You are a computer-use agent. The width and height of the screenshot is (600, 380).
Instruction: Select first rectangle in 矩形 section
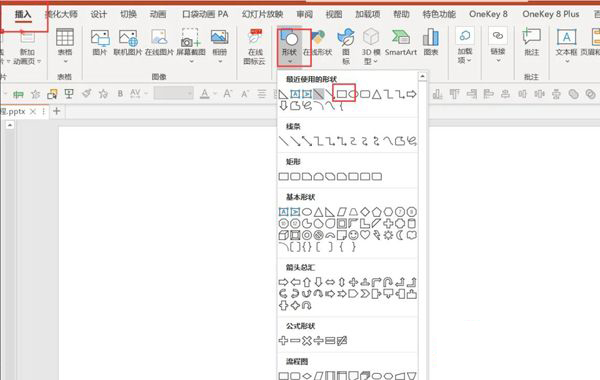284,176
